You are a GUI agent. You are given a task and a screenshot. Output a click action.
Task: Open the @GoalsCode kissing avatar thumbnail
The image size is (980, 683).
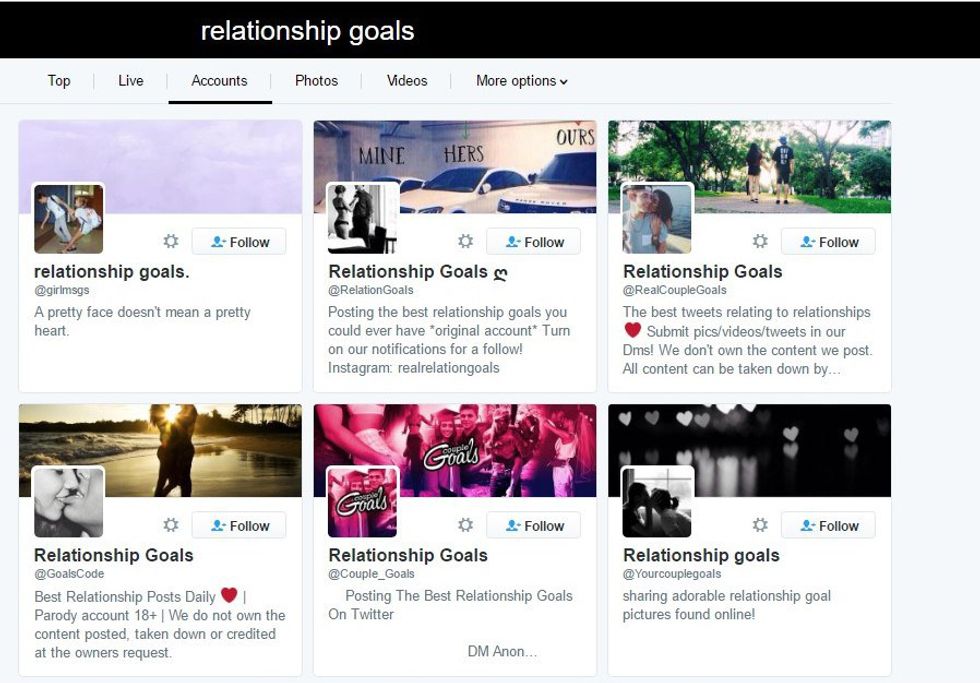(69, 502)
